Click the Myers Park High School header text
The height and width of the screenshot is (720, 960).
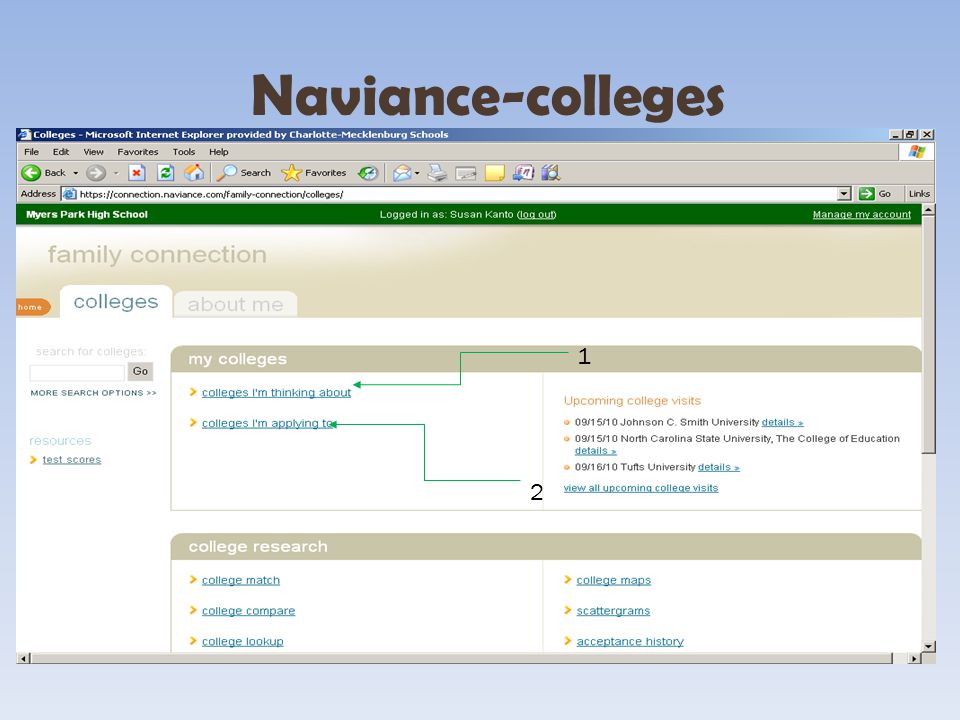click(x=87, y=214)
